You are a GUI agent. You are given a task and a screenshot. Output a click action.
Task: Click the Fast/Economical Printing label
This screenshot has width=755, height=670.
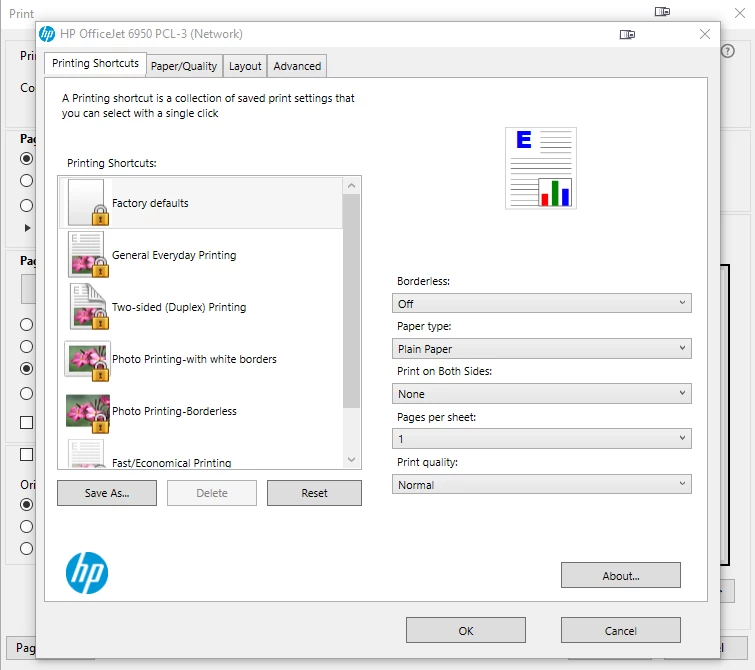[172, 463]
